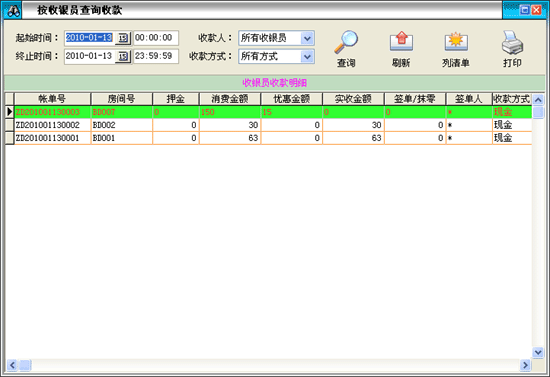Click received amount 63 in BD001 row

tap(353, 138)
